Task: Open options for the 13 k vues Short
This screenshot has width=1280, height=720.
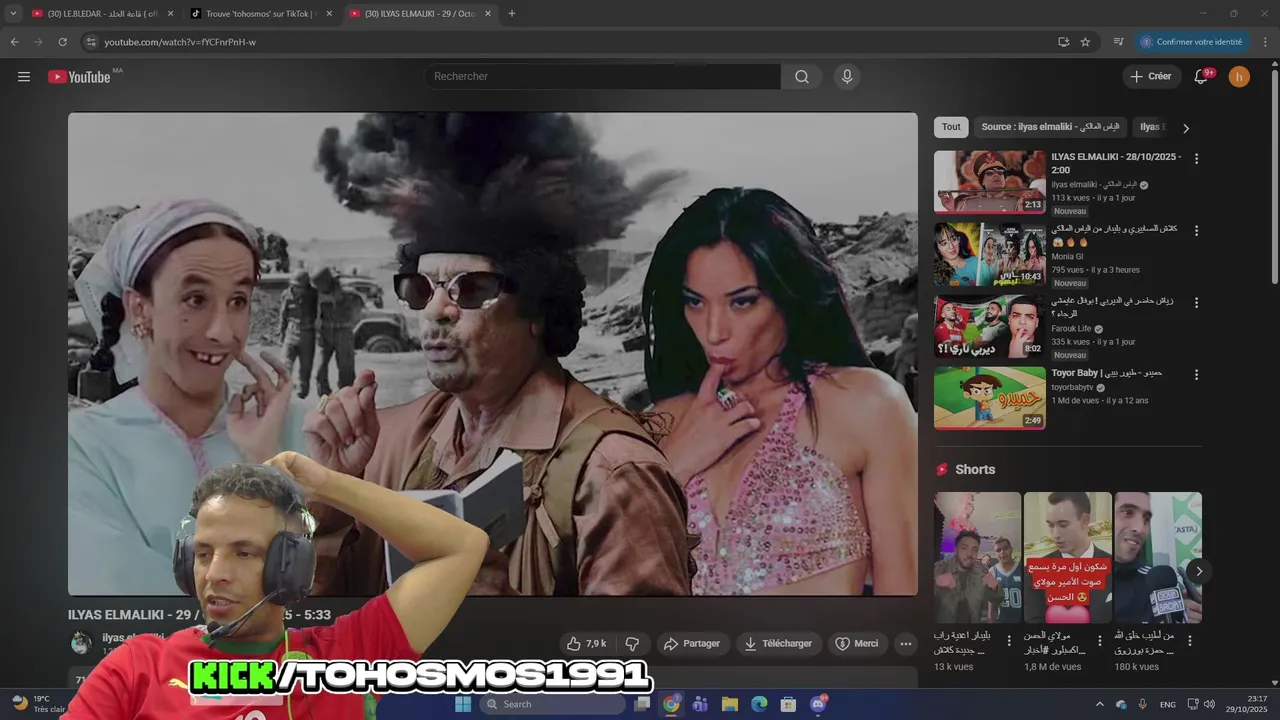Action: [x=1009, y=641]
